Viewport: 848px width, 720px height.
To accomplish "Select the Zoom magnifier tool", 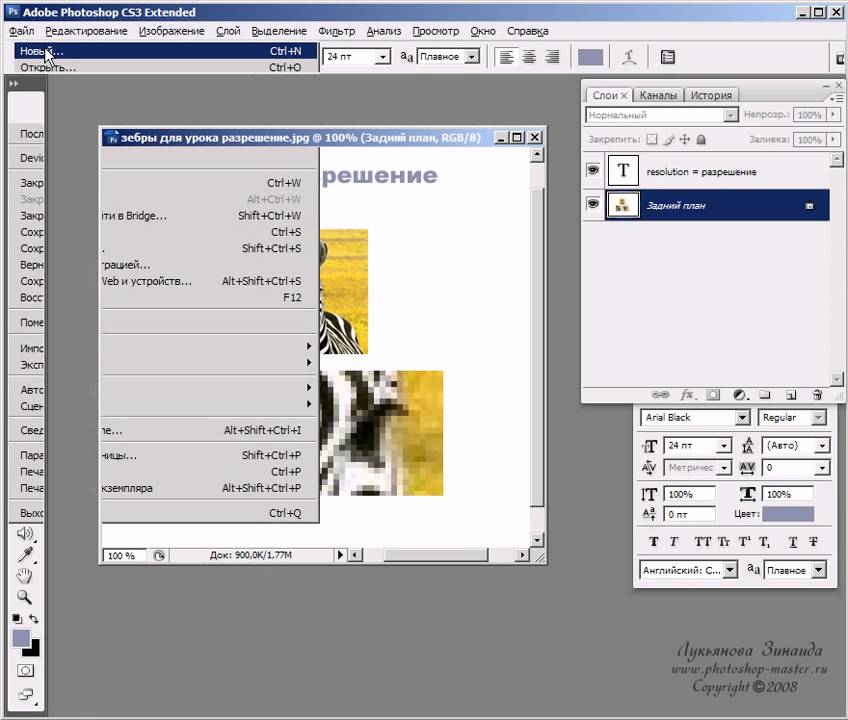I will [24, 597].
